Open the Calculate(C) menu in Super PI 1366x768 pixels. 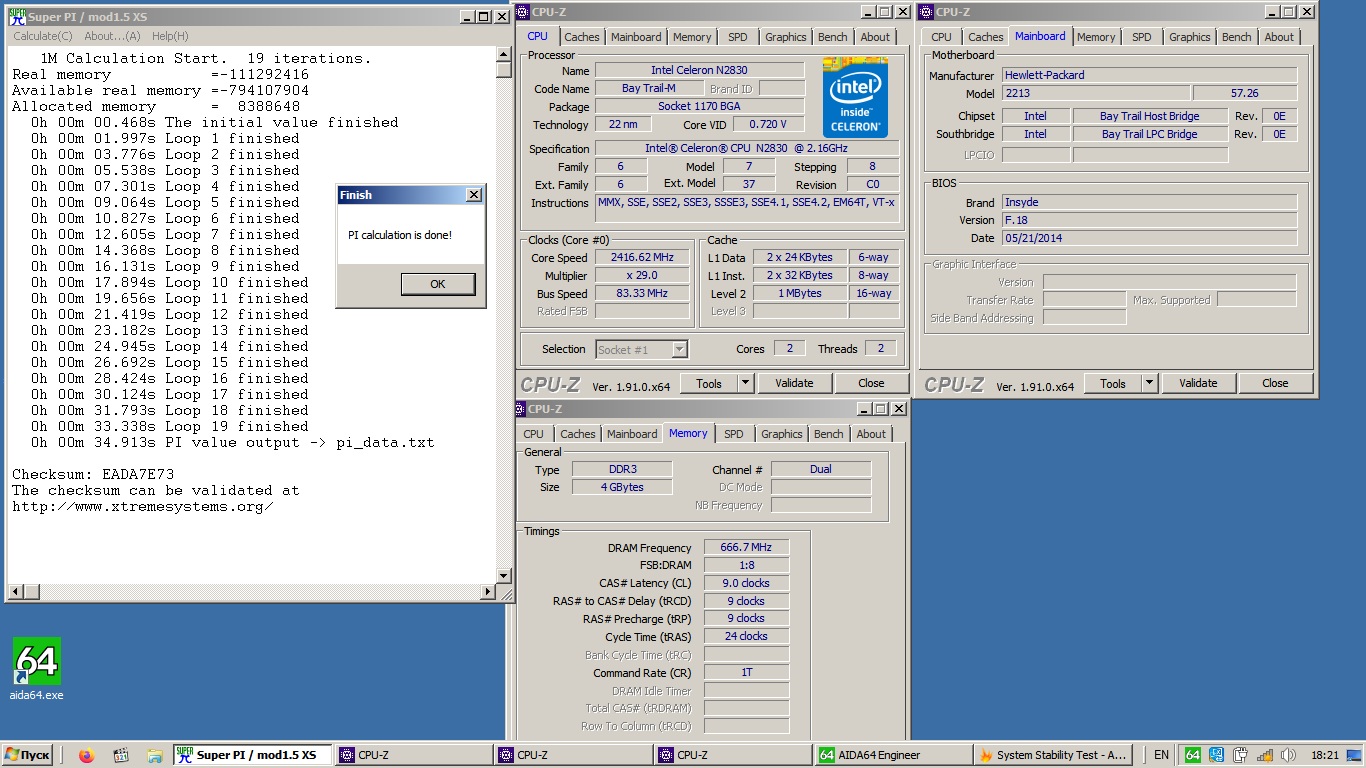(43, 36)
